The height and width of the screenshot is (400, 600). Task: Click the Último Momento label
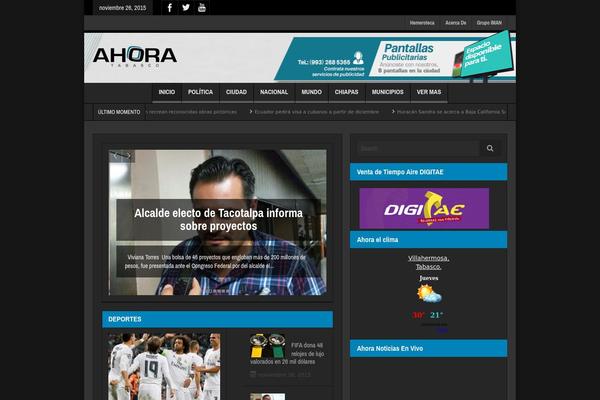[119, 112]
